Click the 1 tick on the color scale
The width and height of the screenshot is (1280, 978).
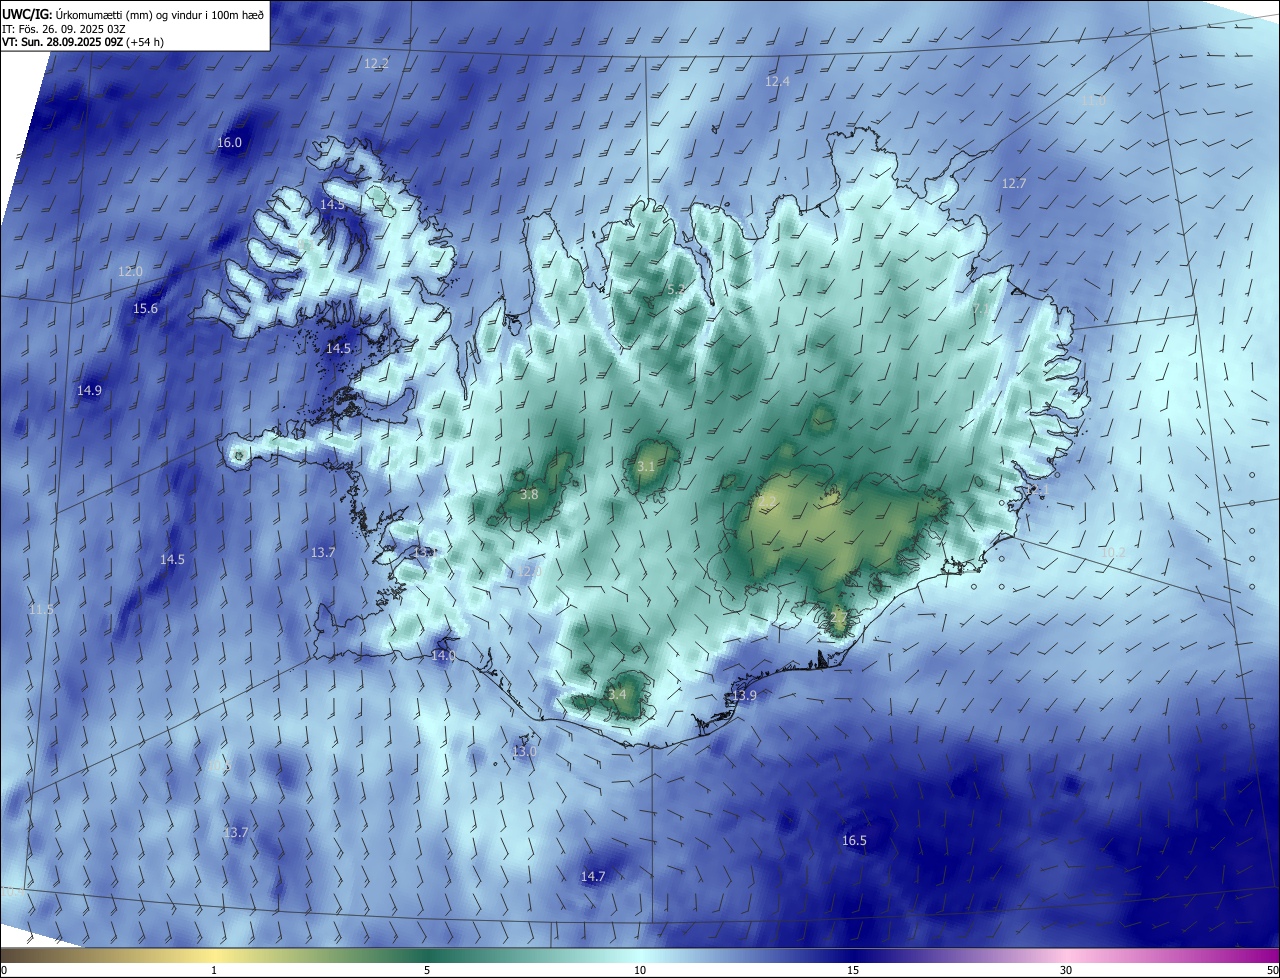[x=214, y=971]
